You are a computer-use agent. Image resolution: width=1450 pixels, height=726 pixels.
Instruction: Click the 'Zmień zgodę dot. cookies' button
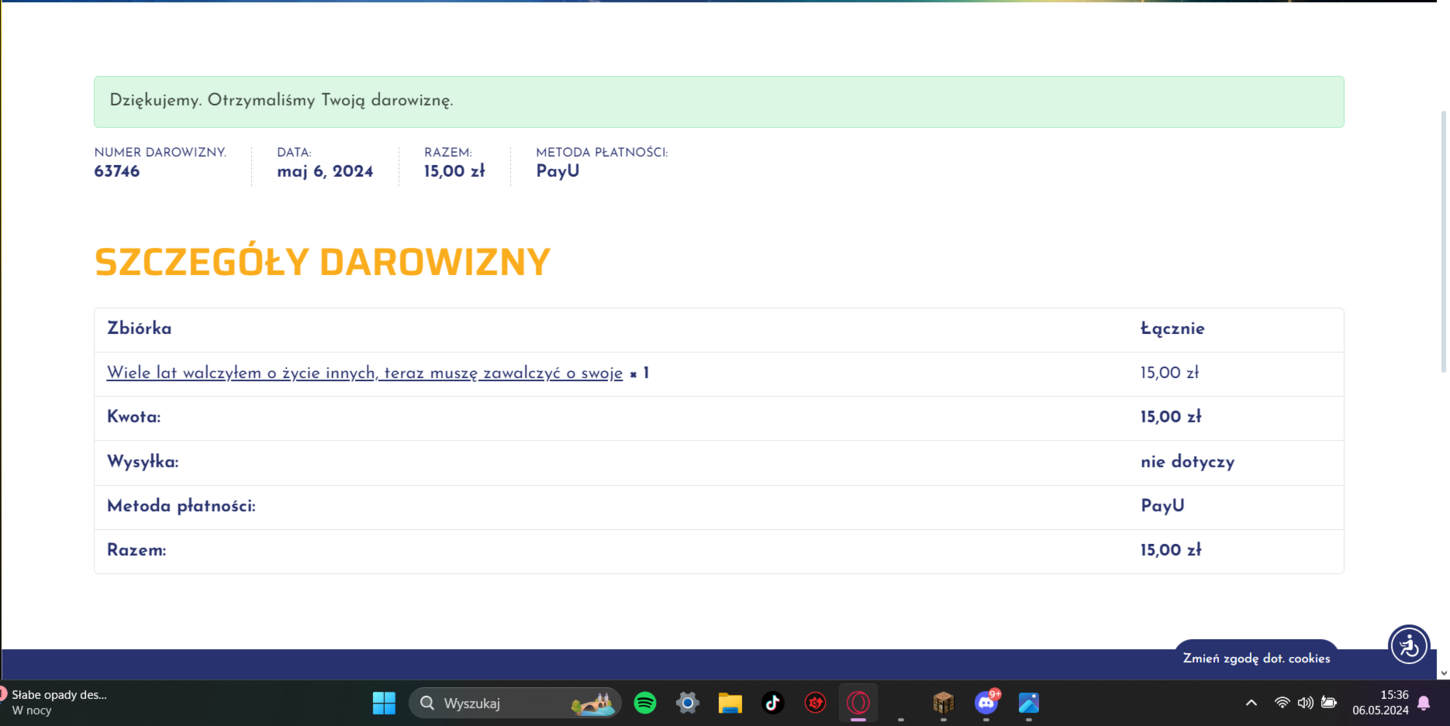pyautogui.click(x=1256, y=658)
